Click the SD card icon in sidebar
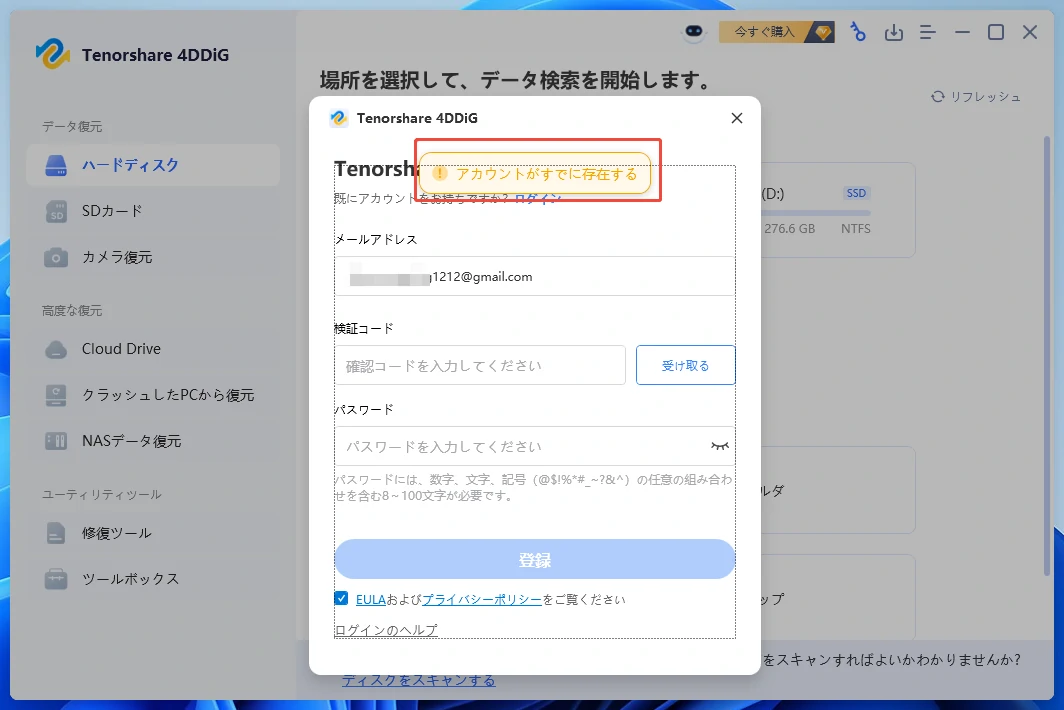The height and width of the screenshot is (710, 1064). [56, 211]
